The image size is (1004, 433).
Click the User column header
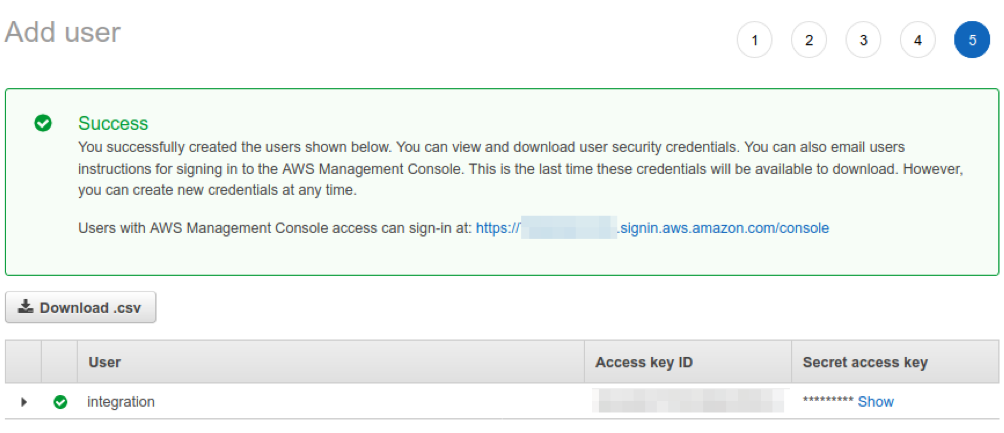click(x=104, y=362)
